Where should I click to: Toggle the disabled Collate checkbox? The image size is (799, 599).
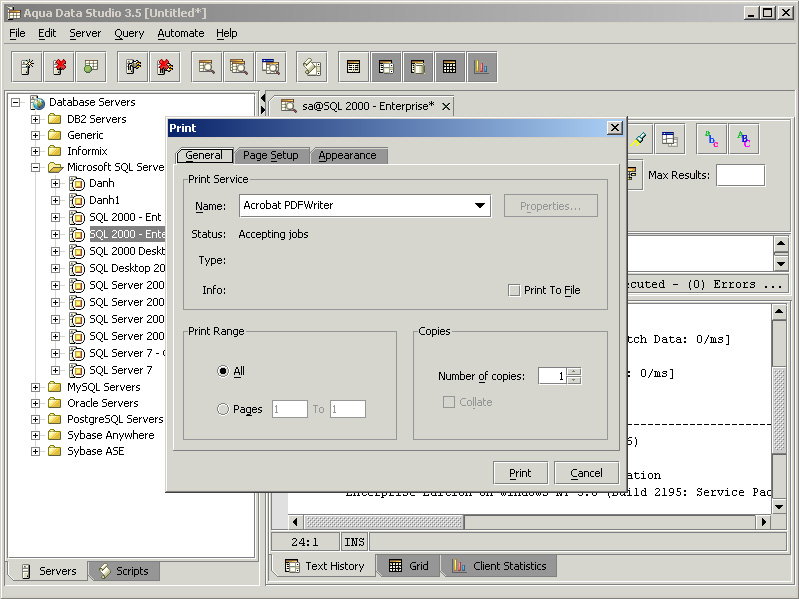(x=449, y=402)
